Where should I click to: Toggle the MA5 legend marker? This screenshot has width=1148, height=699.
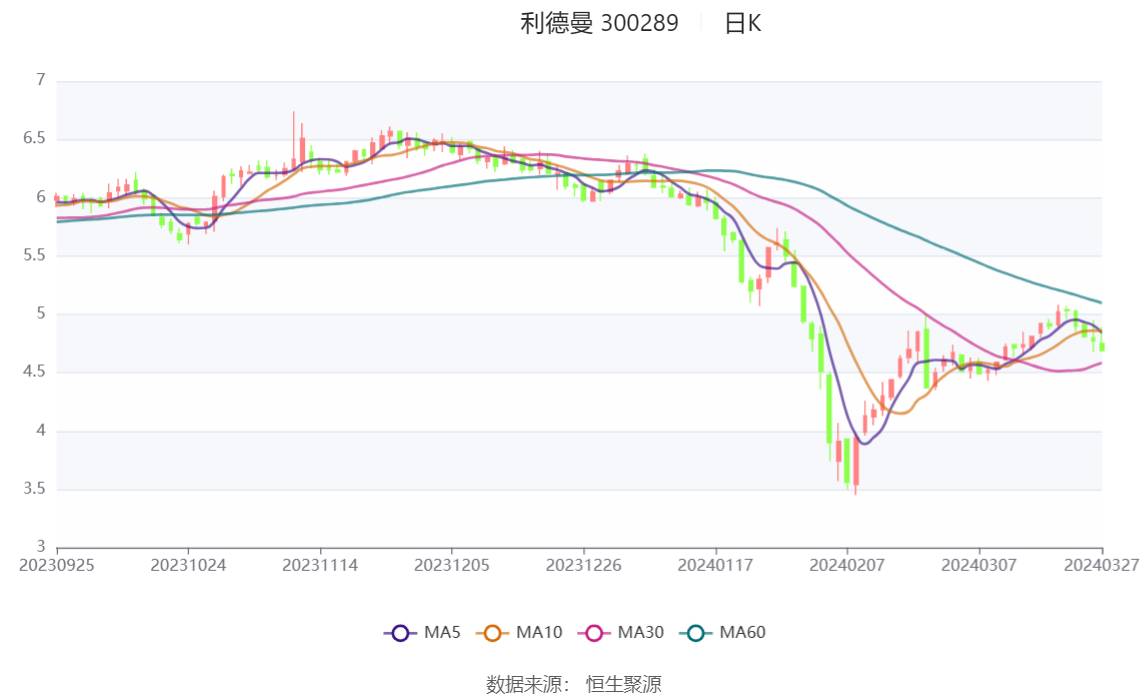400,633
